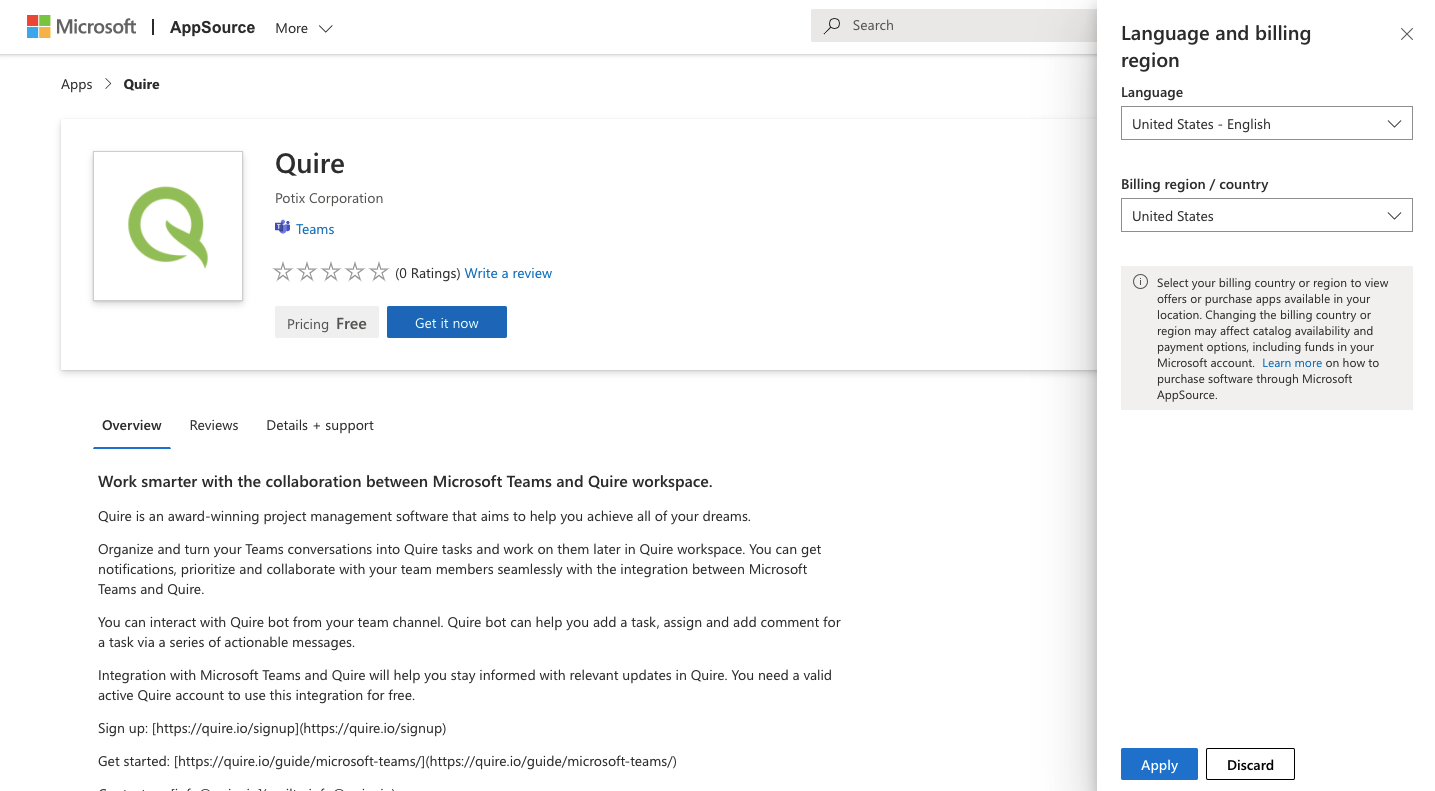The image size is (1435, 791).
Task: Click the 'Work smarter with the collaboration' heading
Action: pyautogui.click(x=405, y=482)
